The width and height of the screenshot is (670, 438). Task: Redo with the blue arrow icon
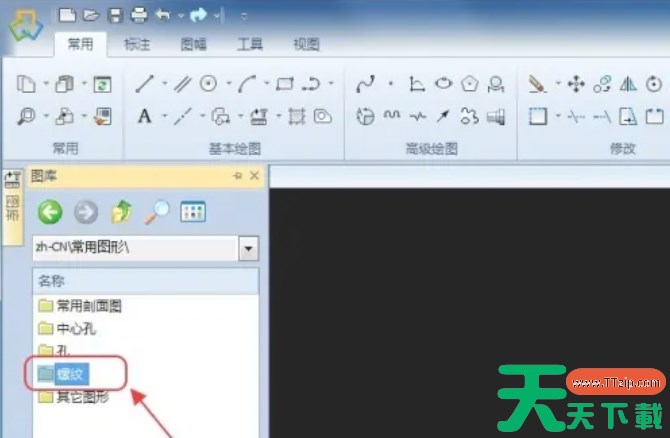click(198, 15)
